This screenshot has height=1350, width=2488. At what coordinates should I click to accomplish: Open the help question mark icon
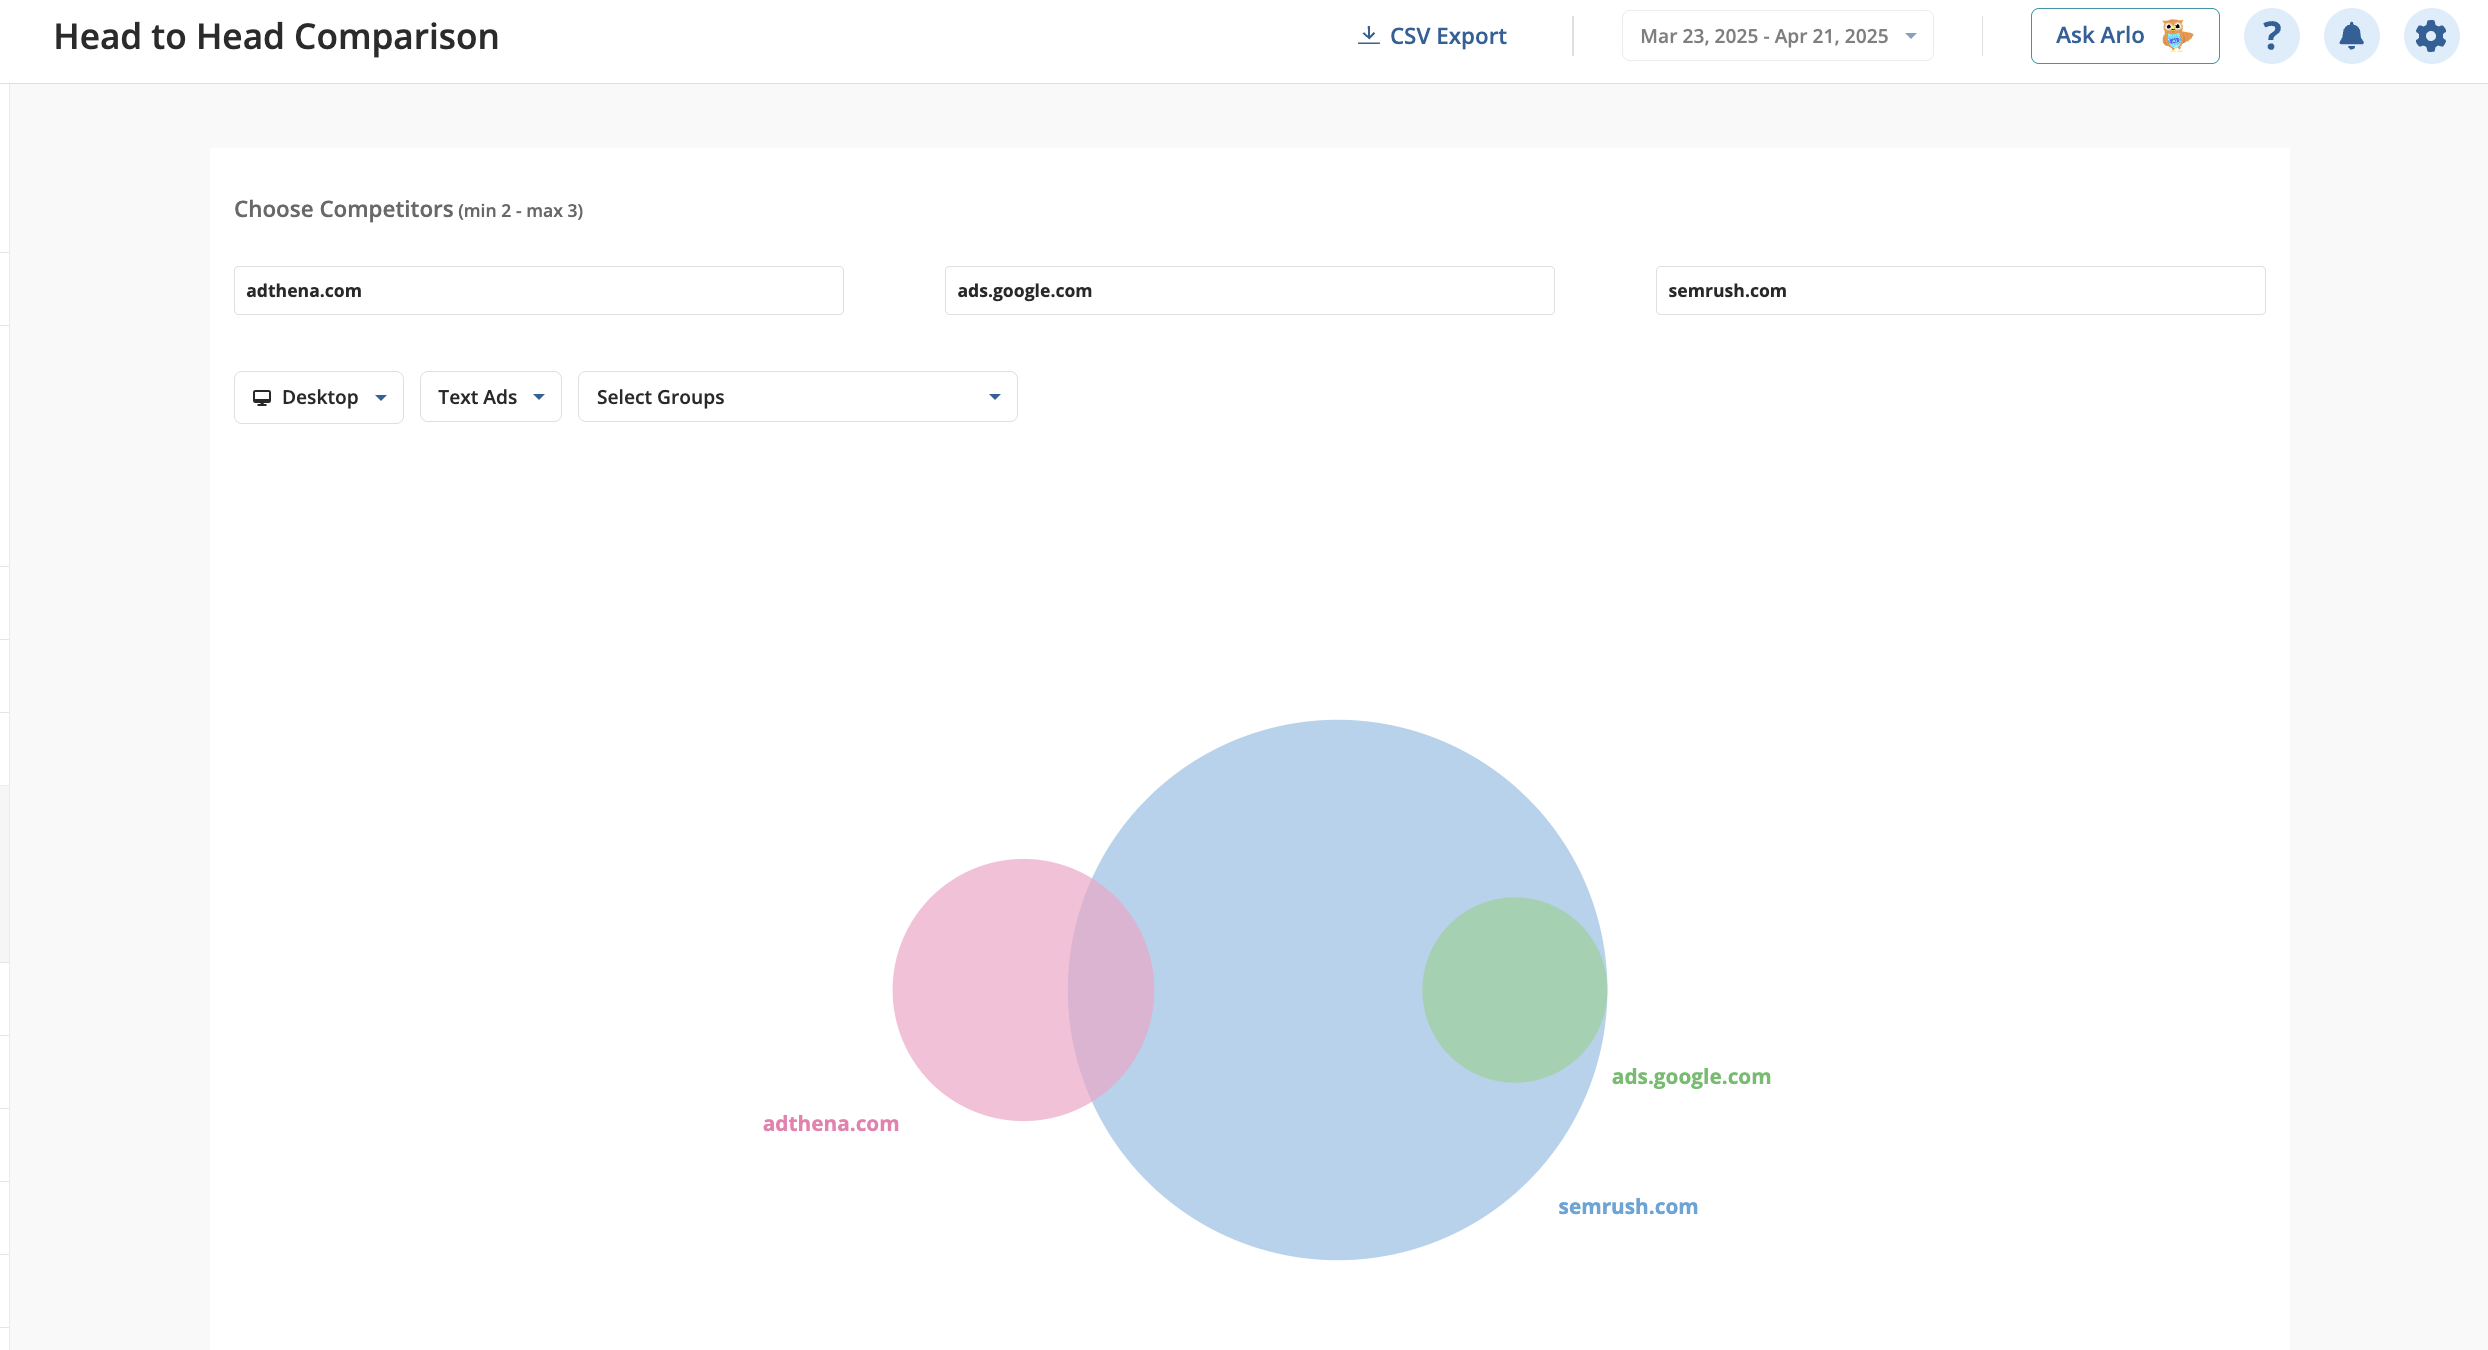(2271, 36)
